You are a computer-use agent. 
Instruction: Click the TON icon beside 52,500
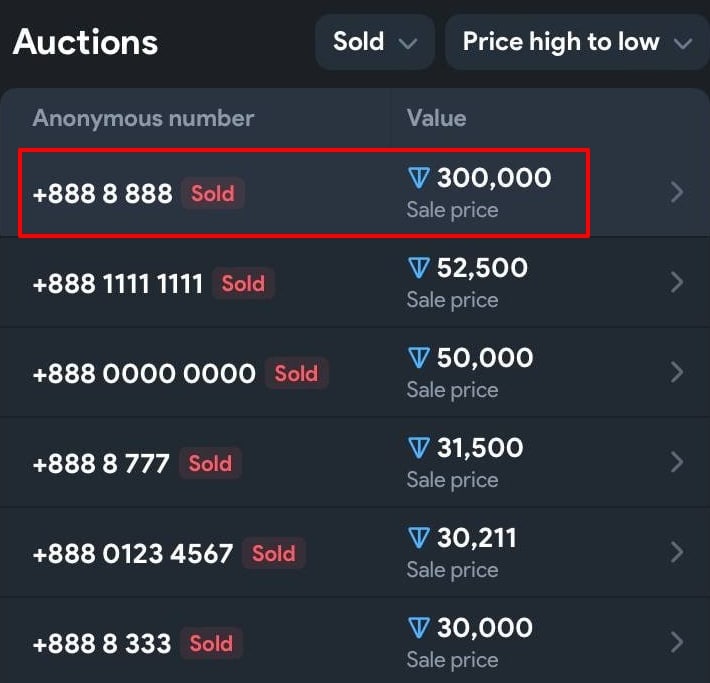pyautogui.click(x=418, y=268)
